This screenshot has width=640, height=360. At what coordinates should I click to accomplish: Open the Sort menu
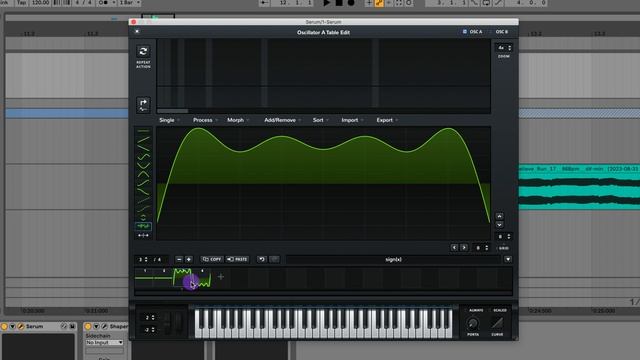[x=320, y=120]
